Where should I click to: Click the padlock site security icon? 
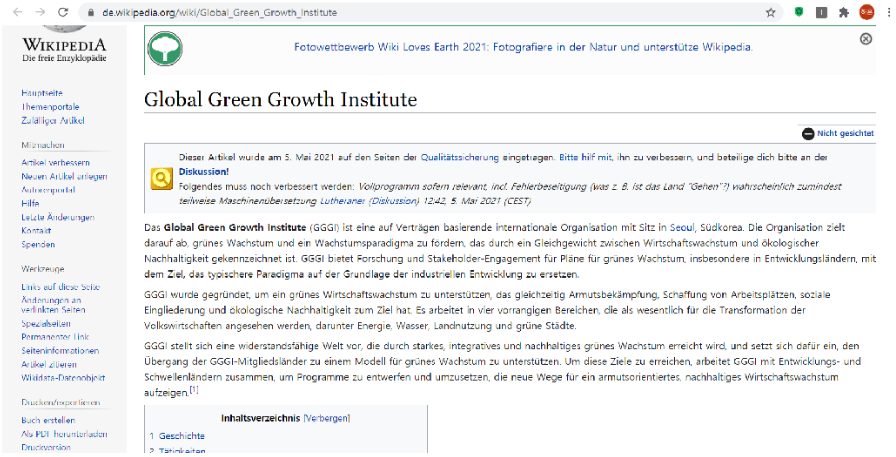coord(90,13)
